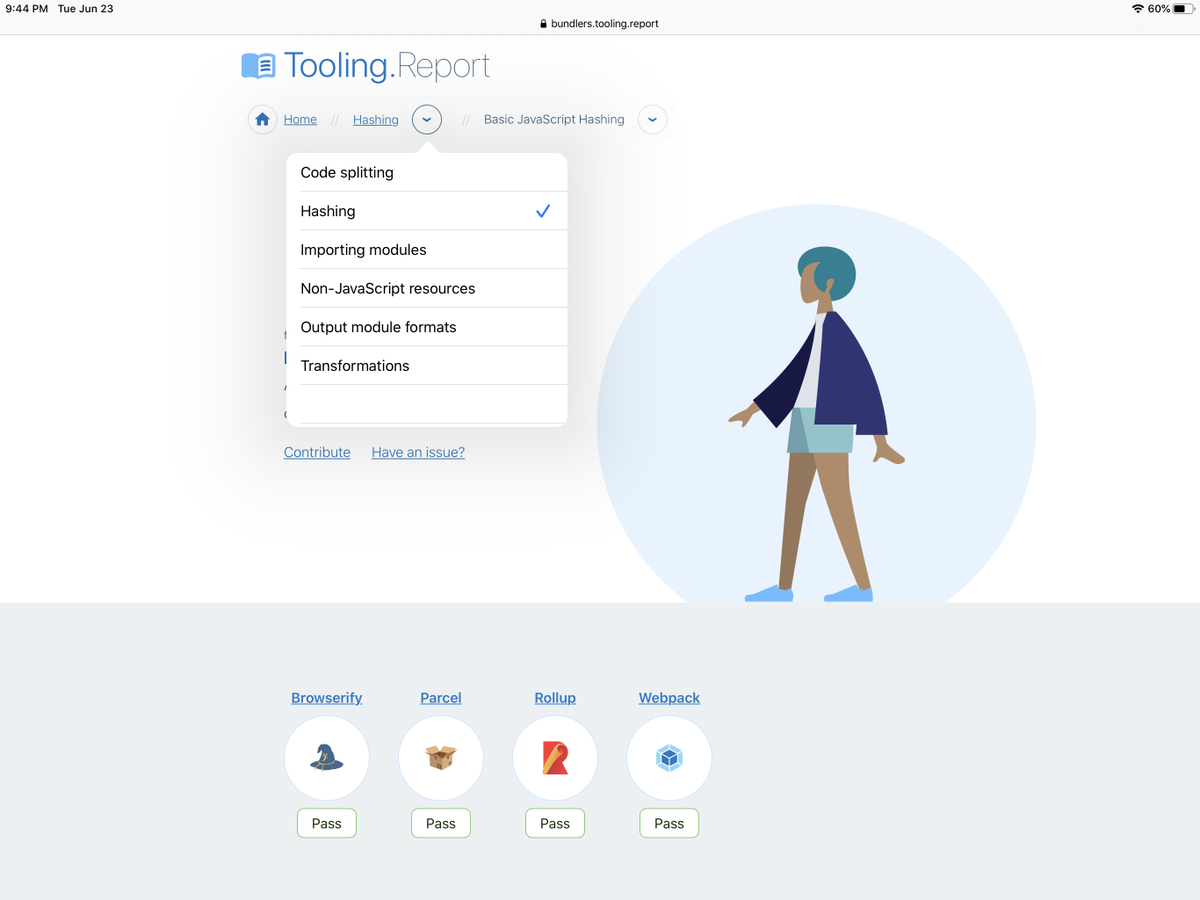This screenshot has width=1200, height=900.
Task: Click the Browserify wizard hat icon
Action: [x=326, y=757]
